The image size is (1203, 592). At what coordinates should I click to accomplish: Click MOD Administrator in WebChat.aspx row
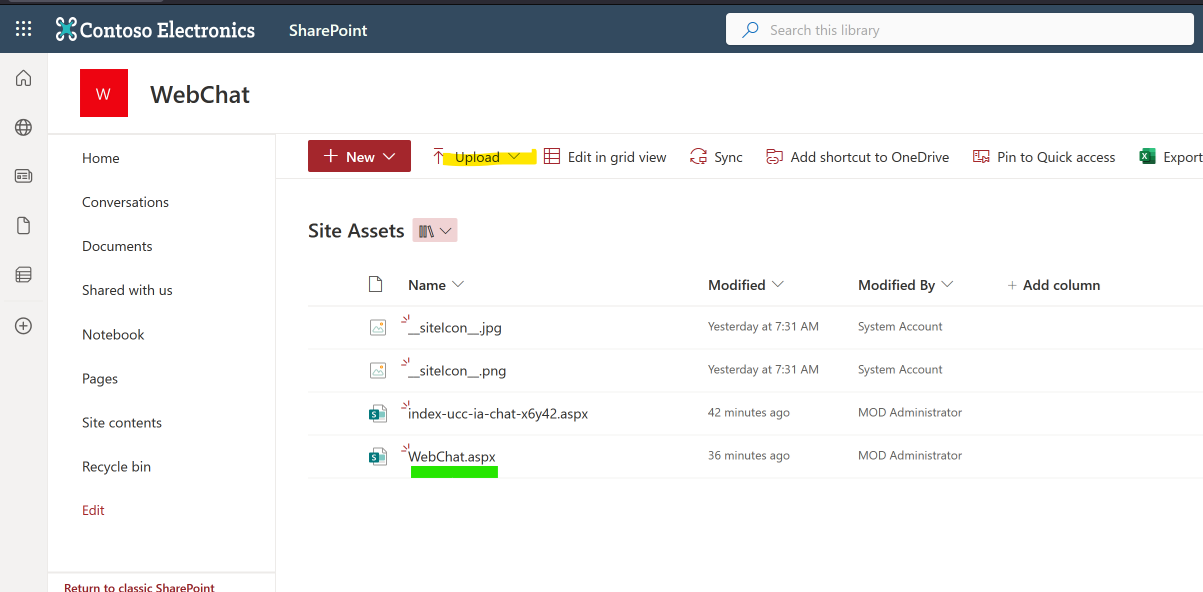tap(910, 455)
